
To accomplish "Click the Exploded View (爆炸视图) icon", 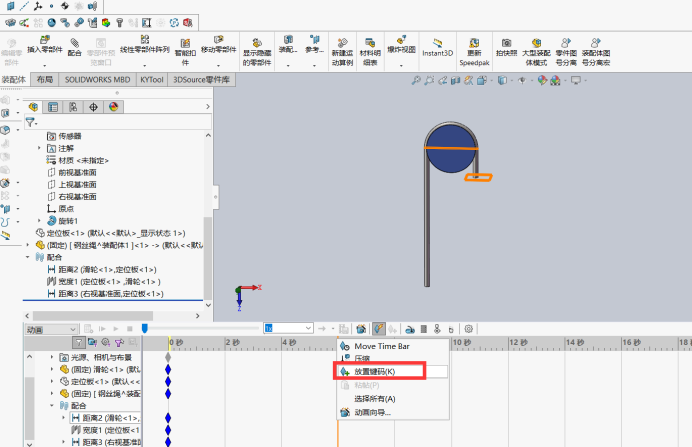I will pyautogui.click(x=401, y=40).
